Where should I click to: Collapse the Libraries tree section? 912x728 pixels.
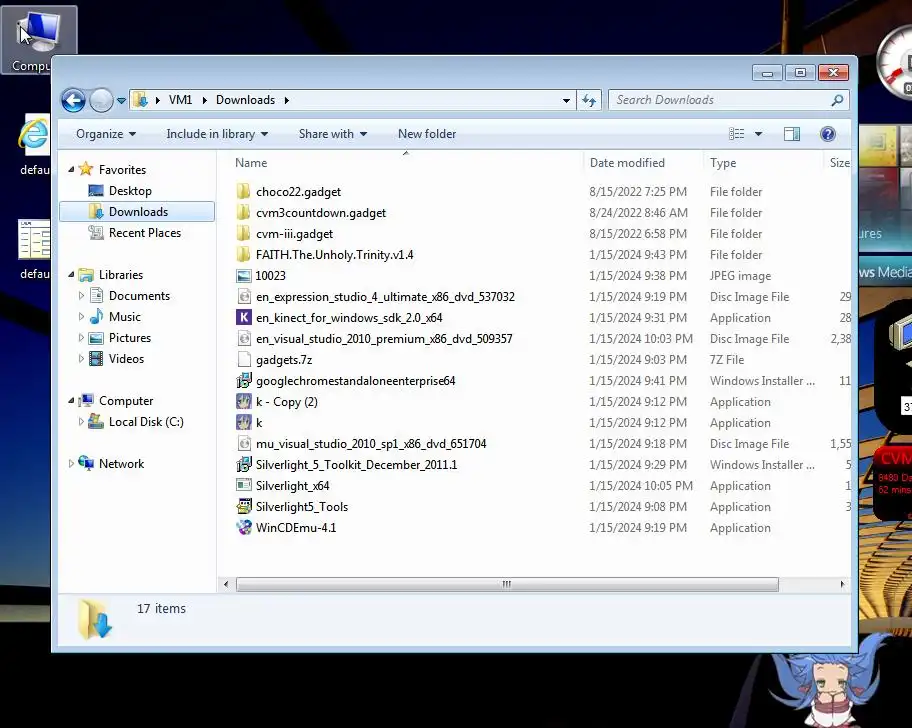tap(71, 274)
